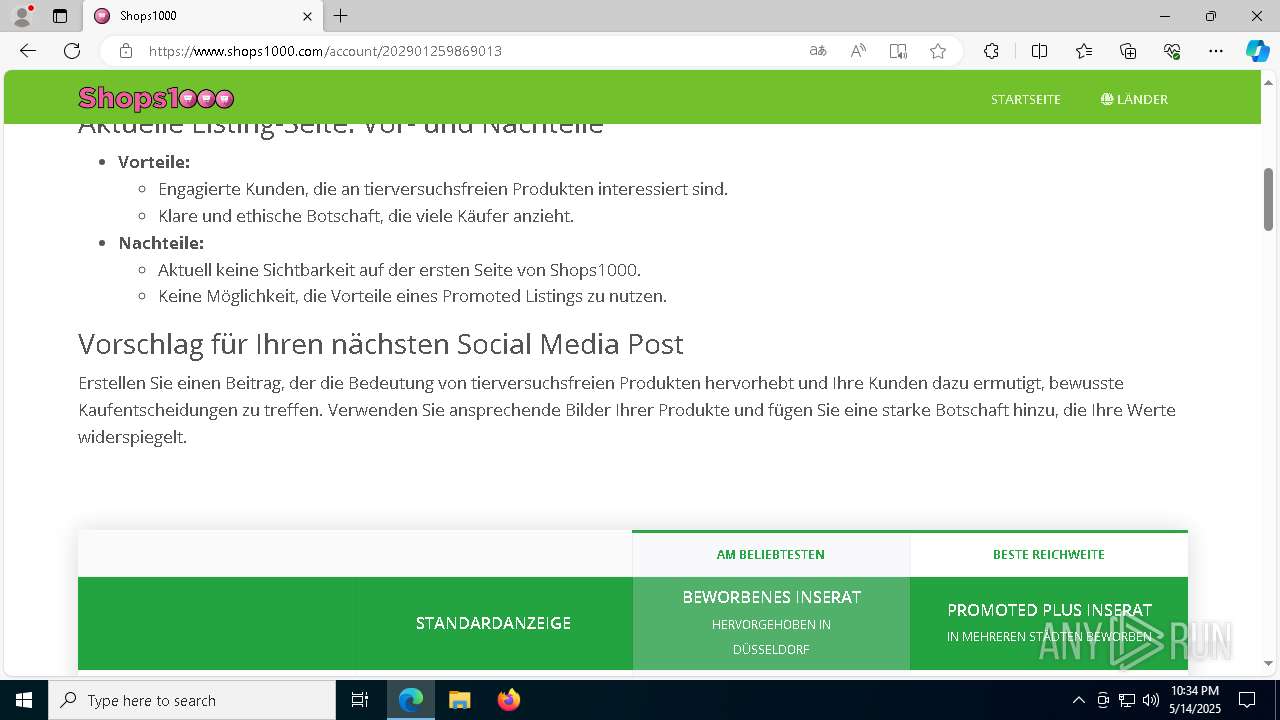The height and width of the screenshot is (720, 1280).
Task: Open File Explorer from the taskbar
Action: tap(459, 700)
